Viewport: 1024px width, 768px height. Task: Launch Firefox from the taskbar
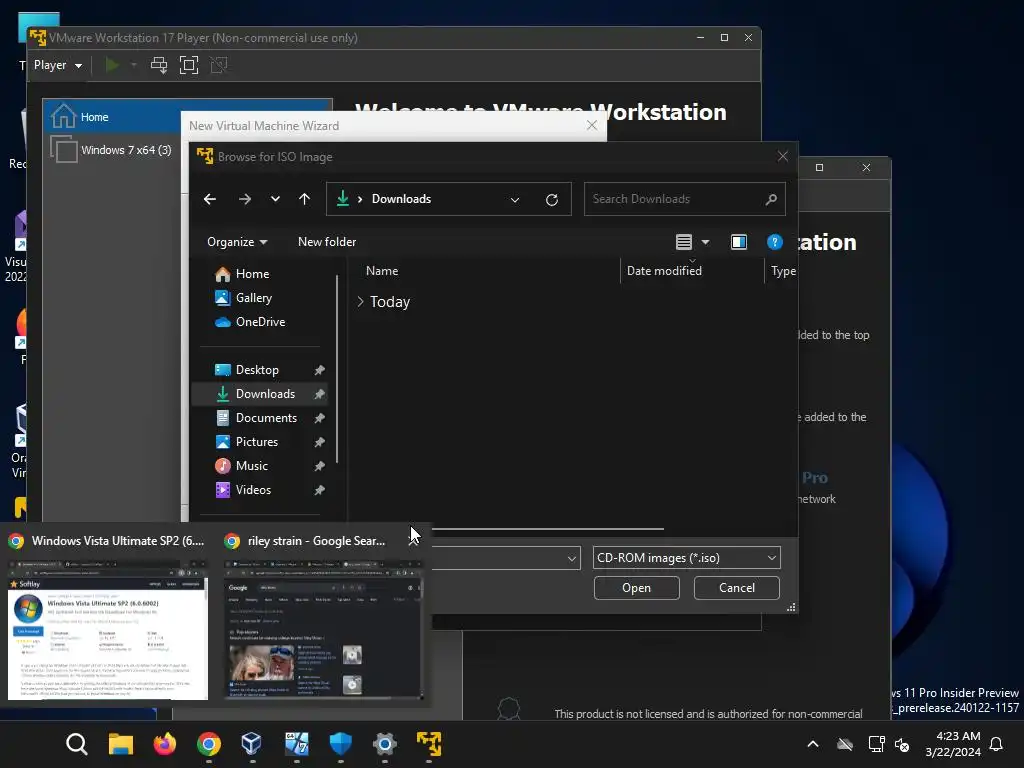[x=165, y=744]
